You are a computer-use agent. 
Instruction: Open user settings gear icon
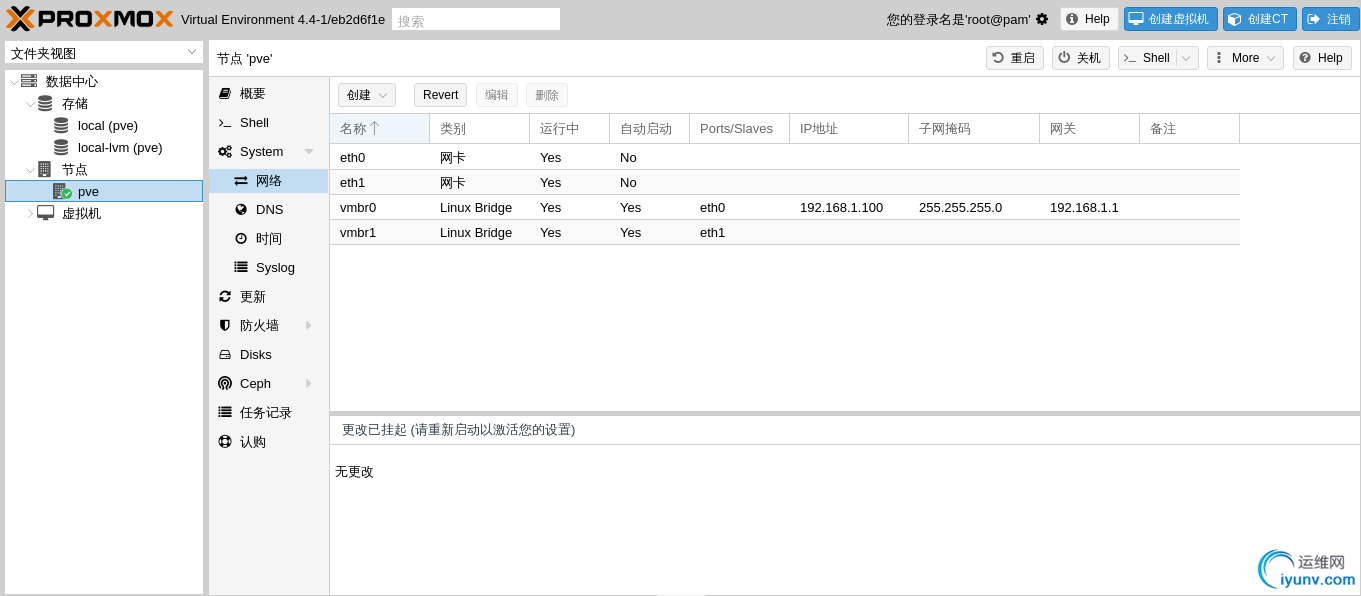1042,19
